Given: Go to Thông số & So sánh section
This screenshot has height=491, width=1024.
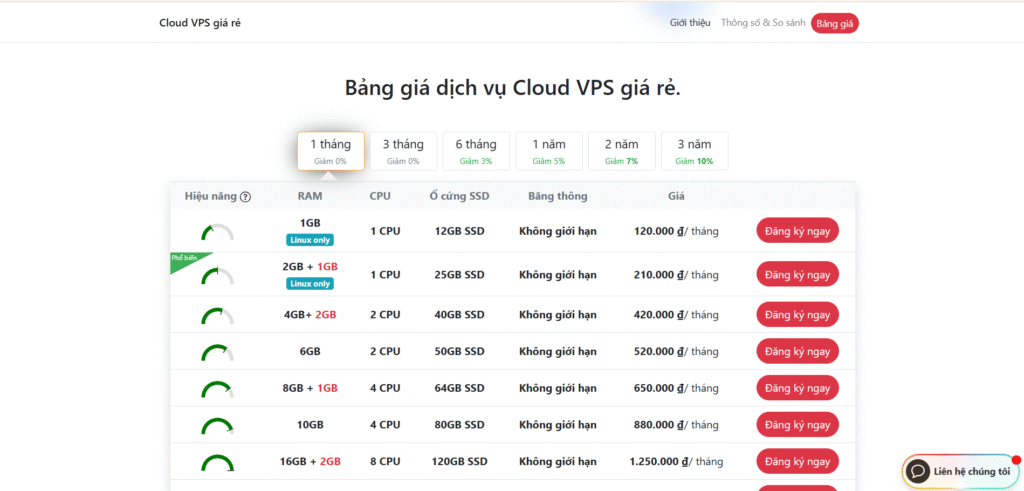Looking at the screenshot, I should click(763, 23).
